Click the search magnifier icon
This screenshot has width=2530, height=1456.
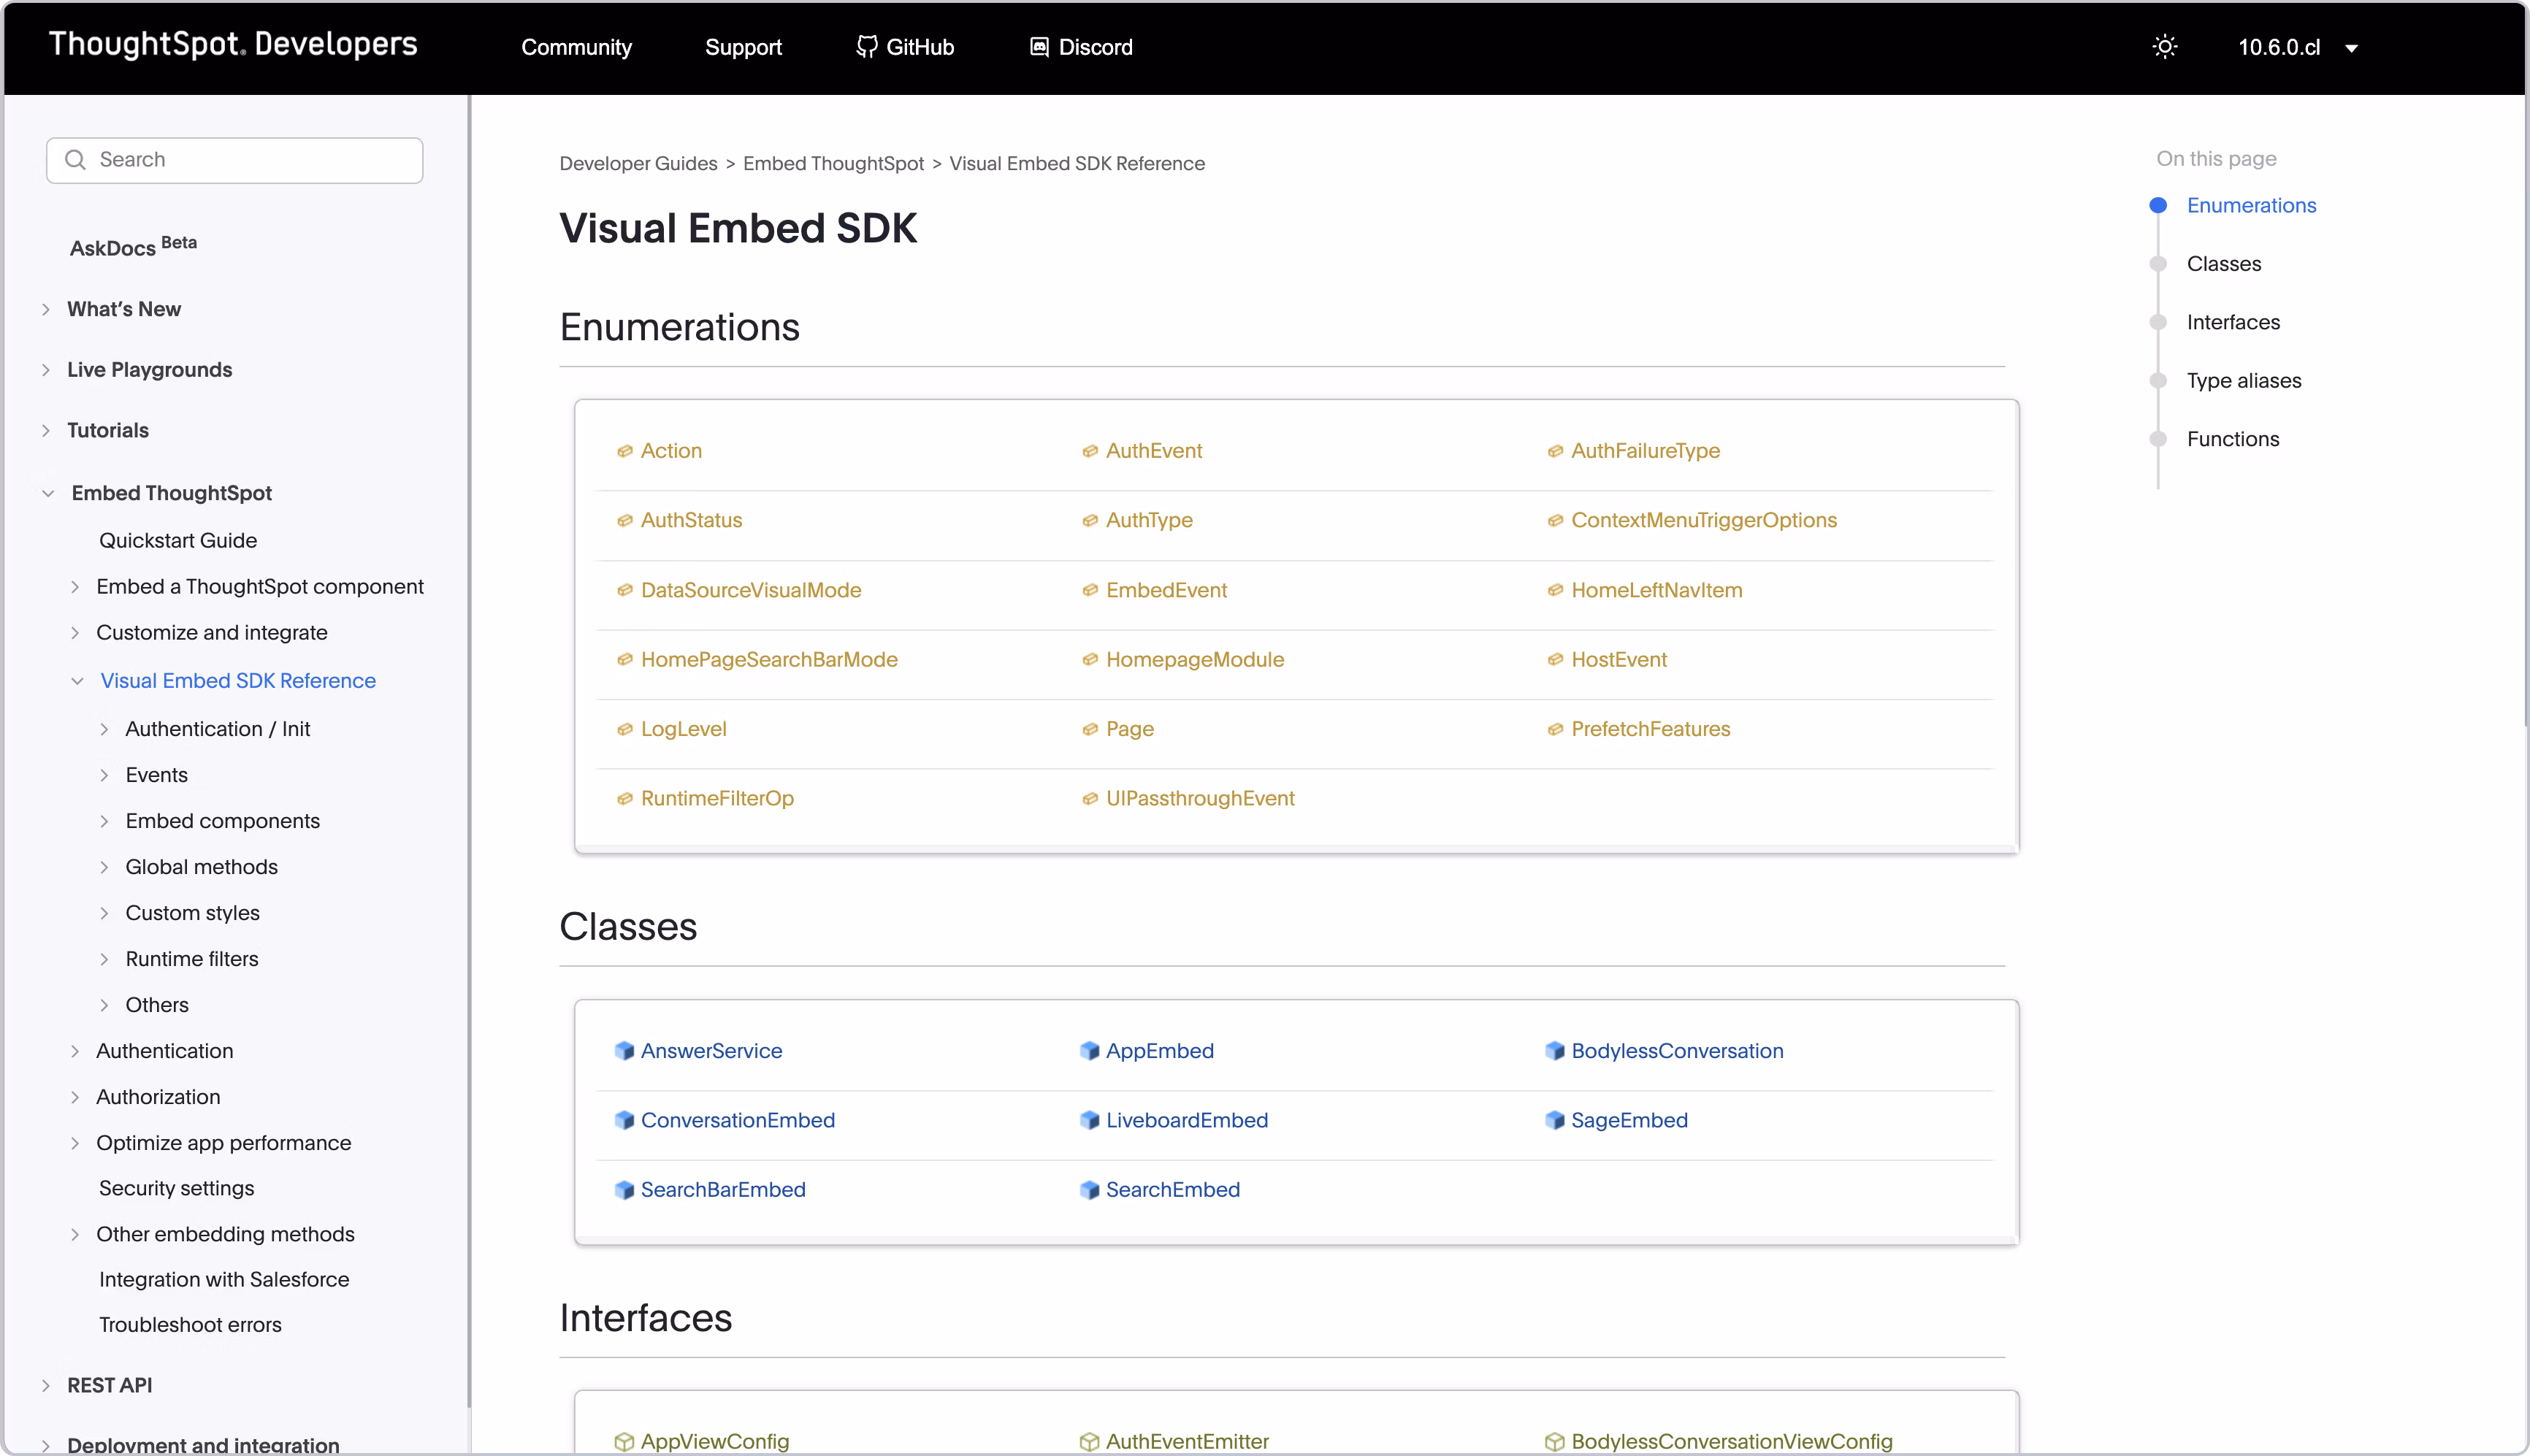[x=75, y=160]
